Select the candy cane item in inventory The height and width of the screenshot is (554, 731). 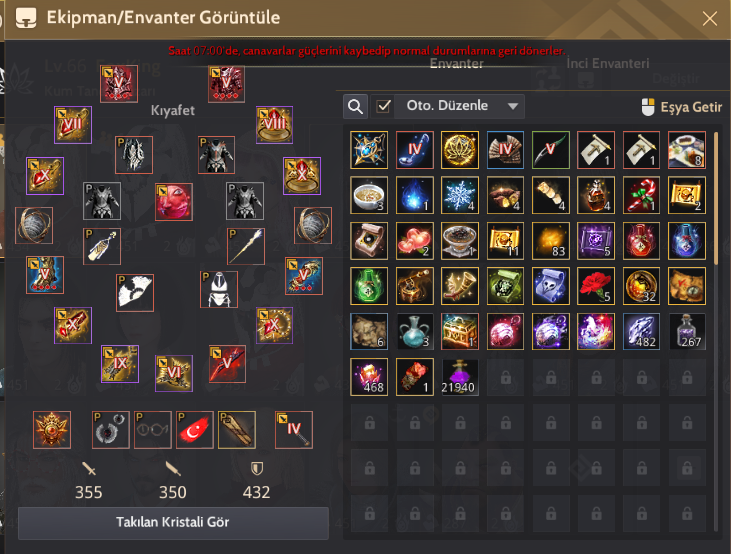(x=641, y=195)
